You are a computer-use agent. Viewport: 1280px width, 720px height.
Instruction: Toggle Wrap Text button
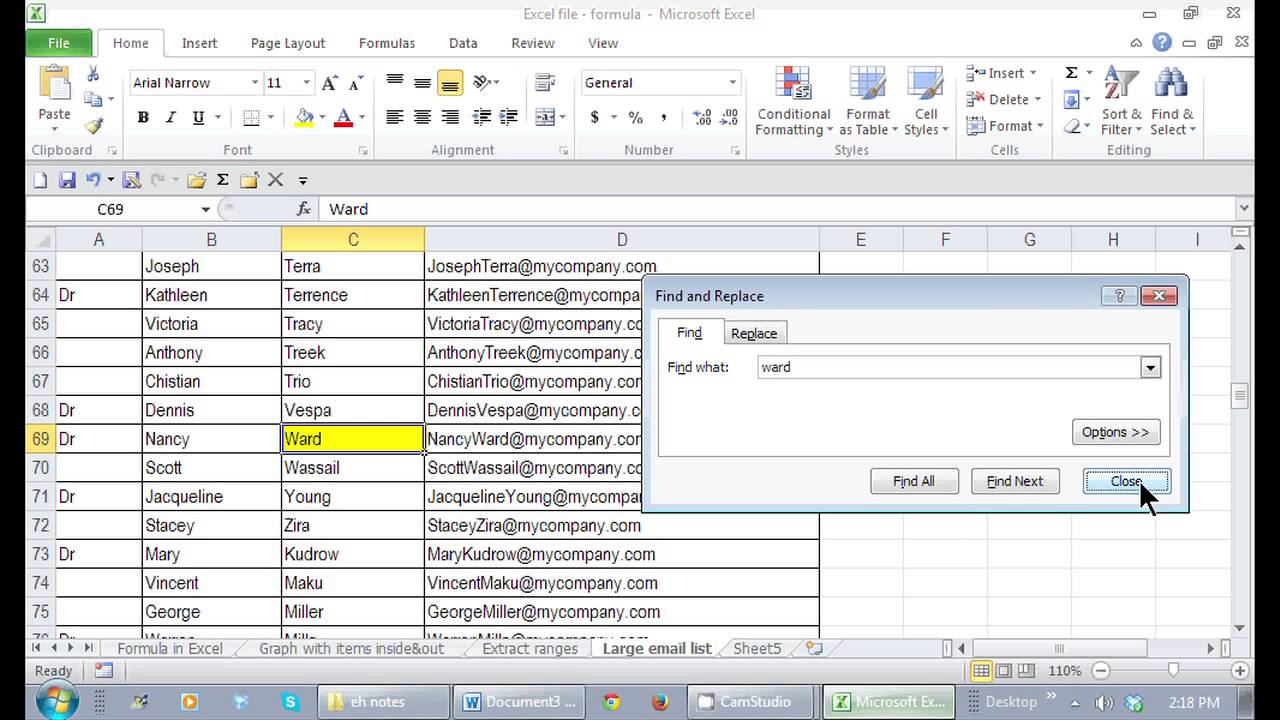pos(545,83)
